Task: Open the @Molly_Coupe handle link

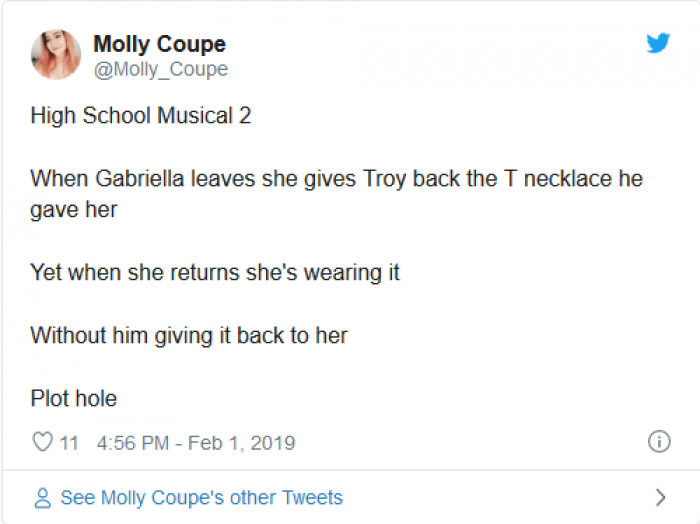Action: click(160, 69)
